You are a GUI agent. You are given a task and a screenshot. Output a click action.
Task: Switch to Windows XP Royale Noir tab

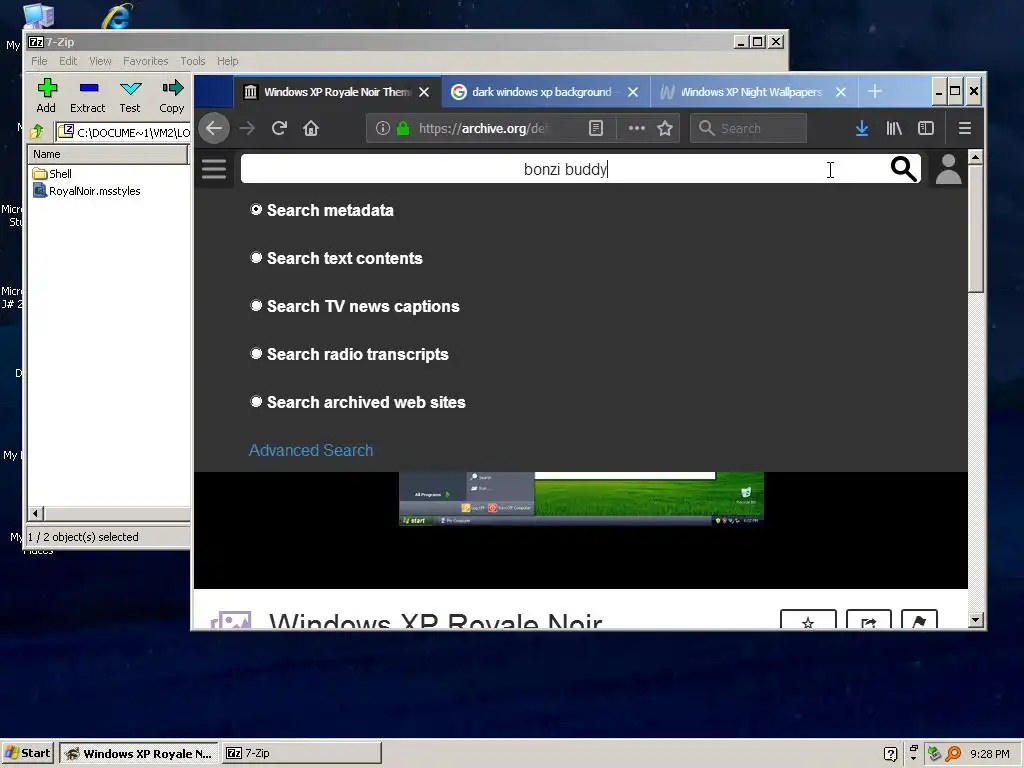pos(337,92)
